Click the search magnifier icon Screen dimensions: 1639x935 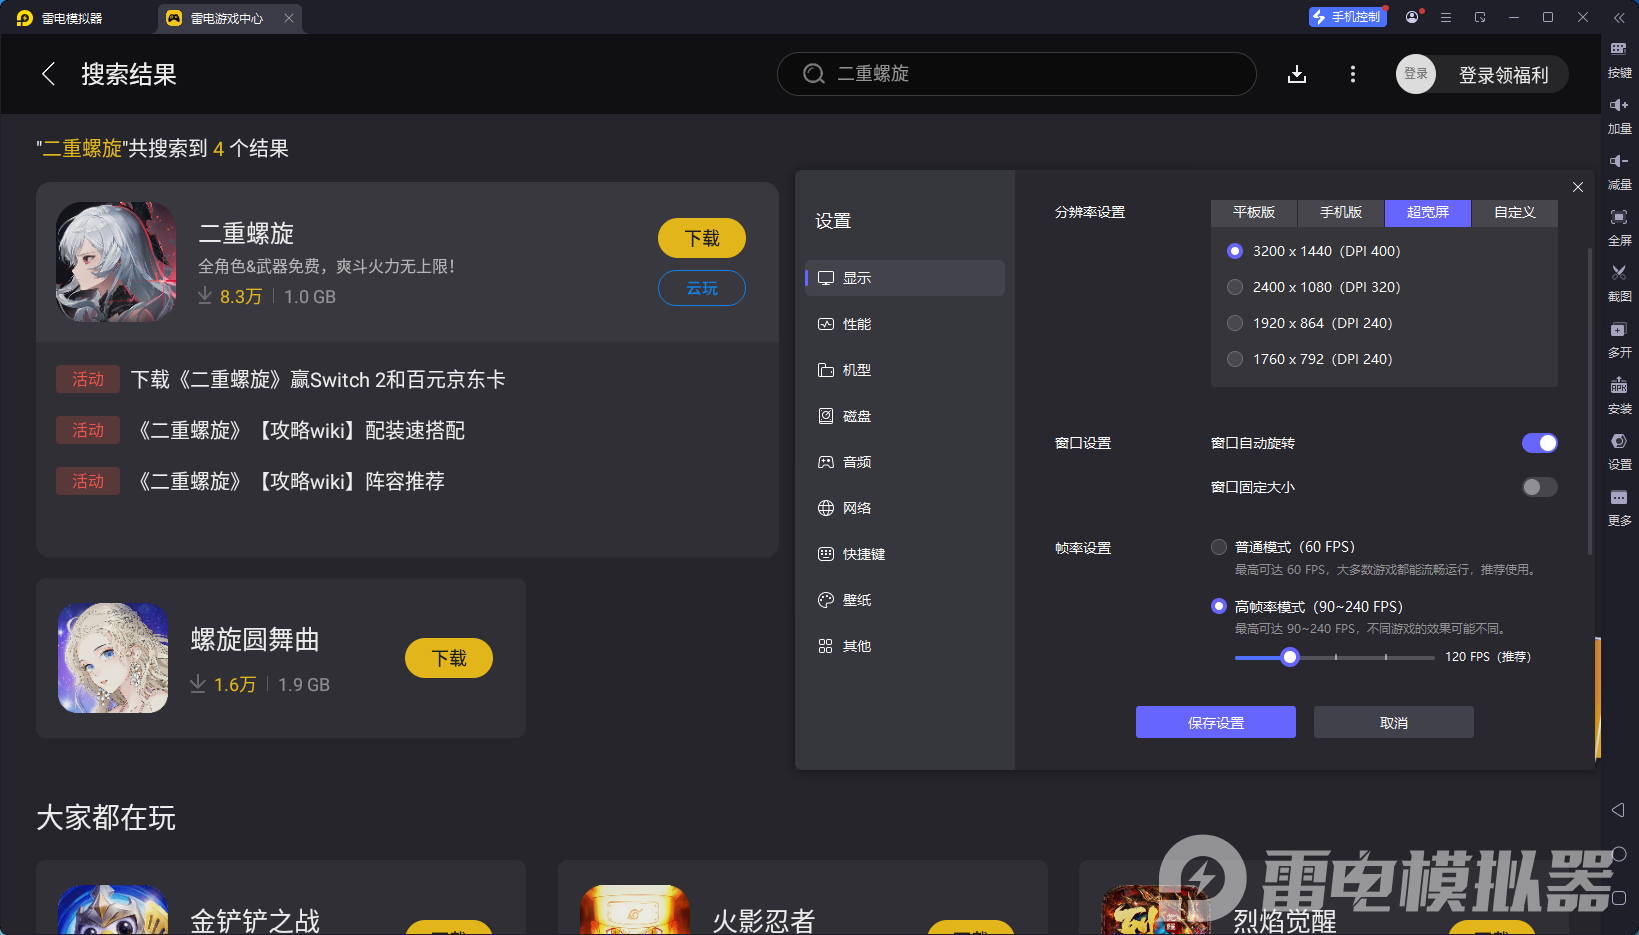[x=814, y=74]
